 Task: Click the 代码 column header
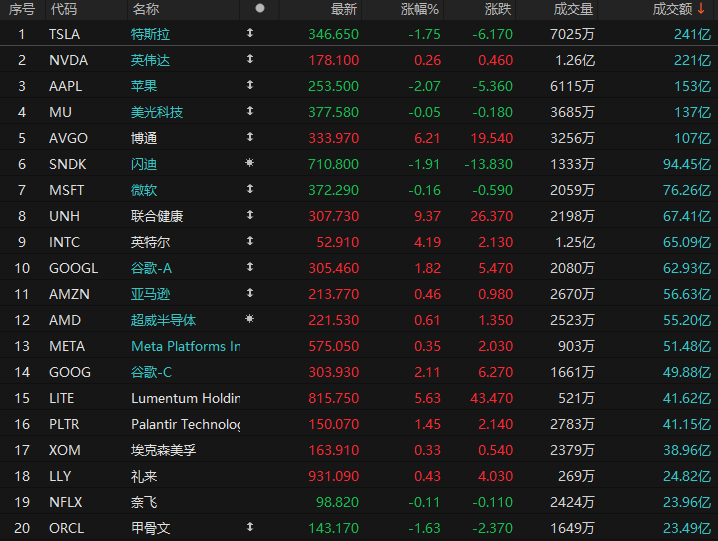click(x=64, y=9)
